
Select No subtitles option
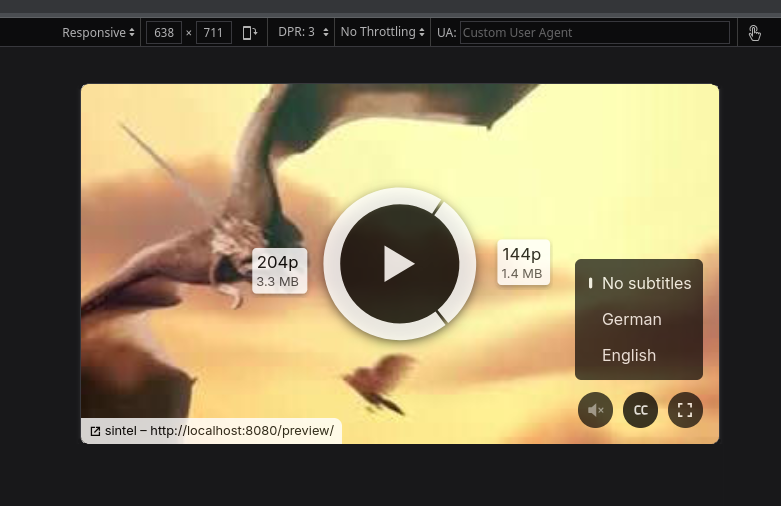639,283
